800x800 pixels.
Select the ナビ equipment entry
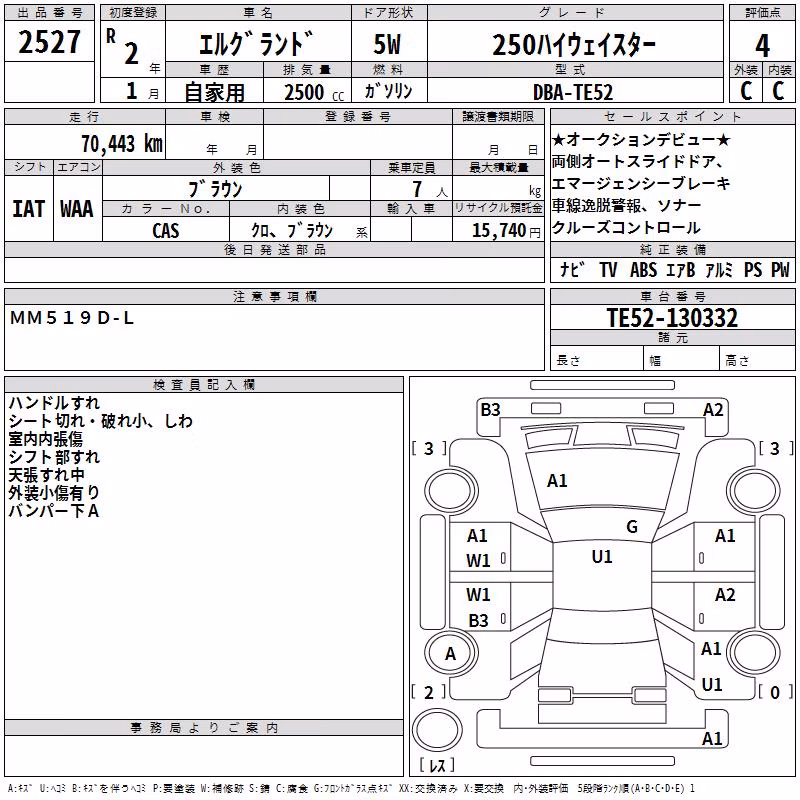pyautogui.click(x=572, y=269)
